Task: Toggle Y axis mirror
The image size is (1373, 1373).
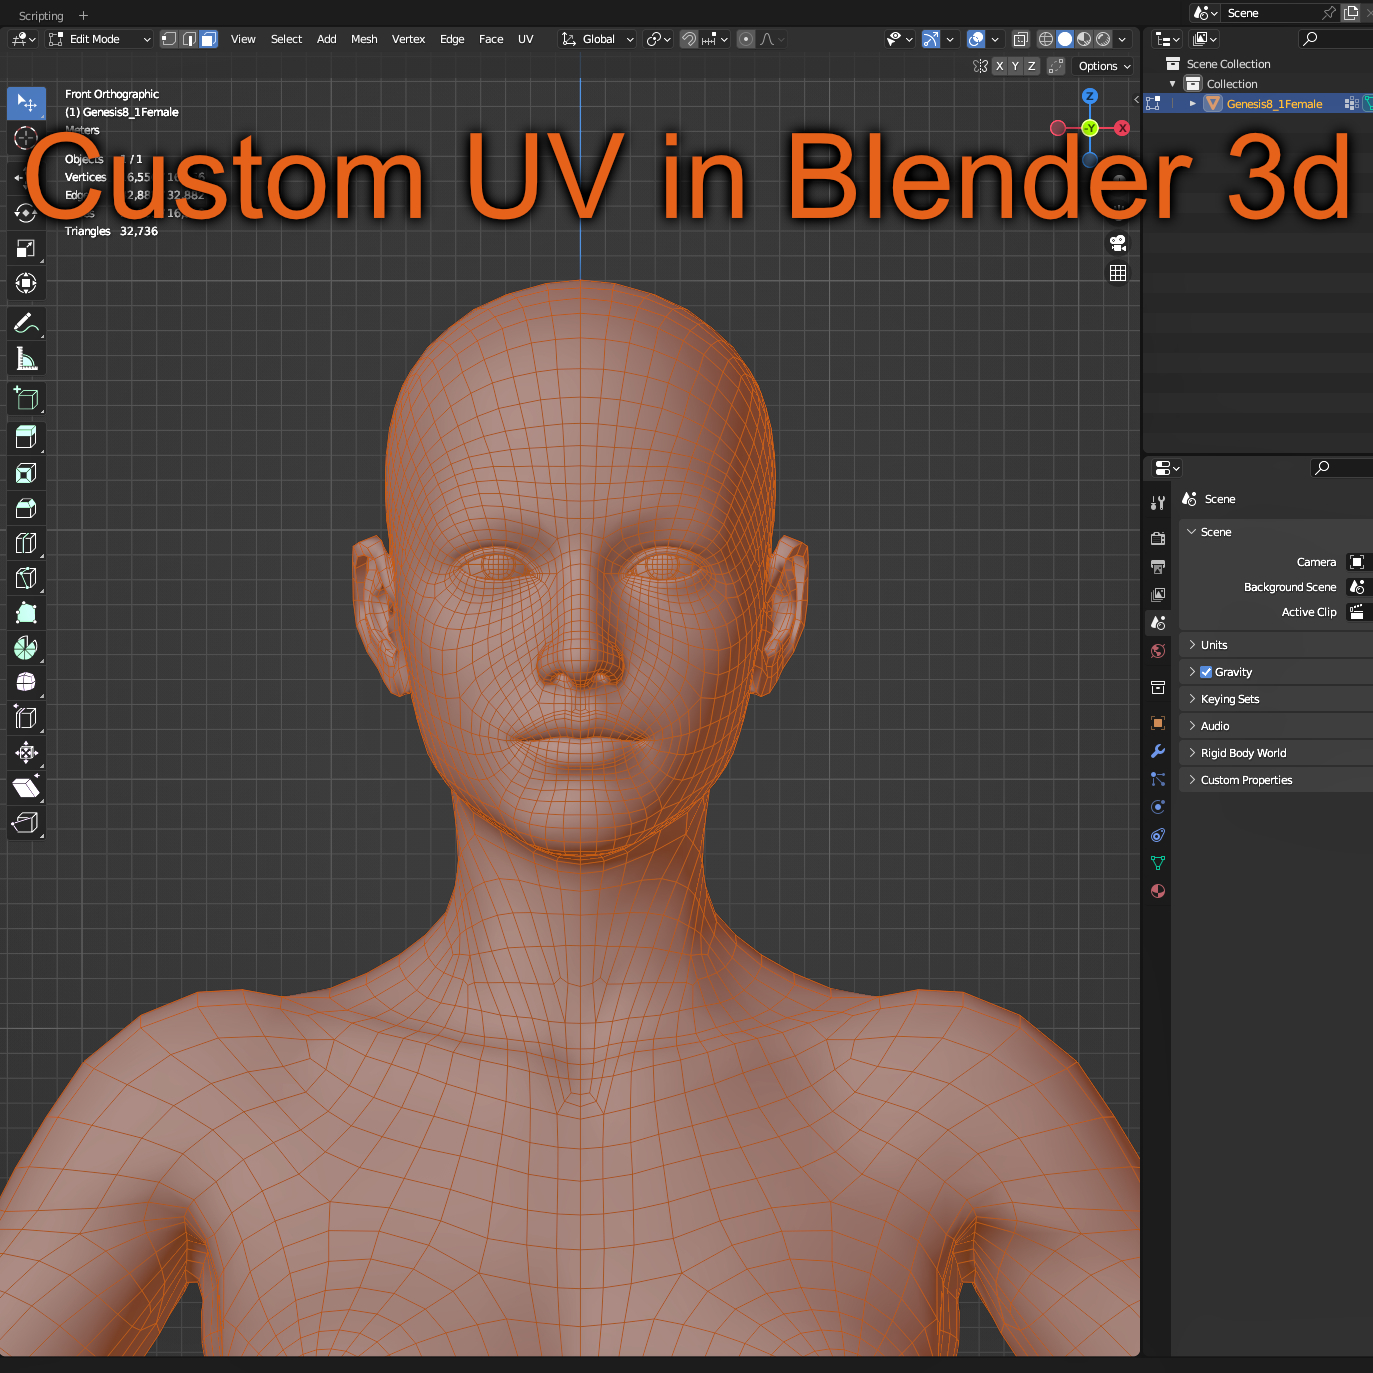Action: click(1015, 66)
